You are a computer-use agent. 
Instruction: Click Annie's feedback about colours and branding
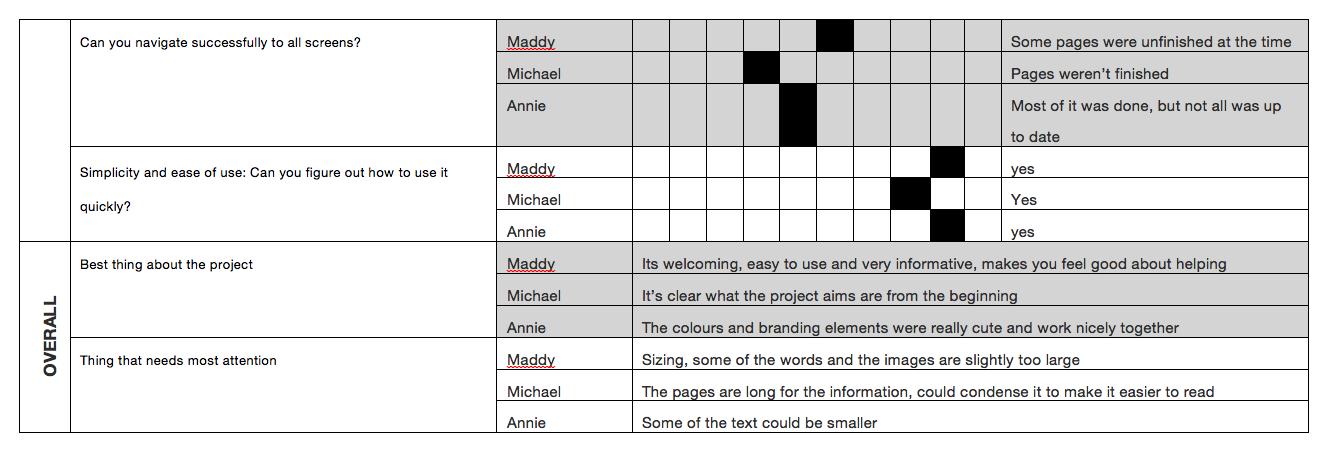(910, 328)
